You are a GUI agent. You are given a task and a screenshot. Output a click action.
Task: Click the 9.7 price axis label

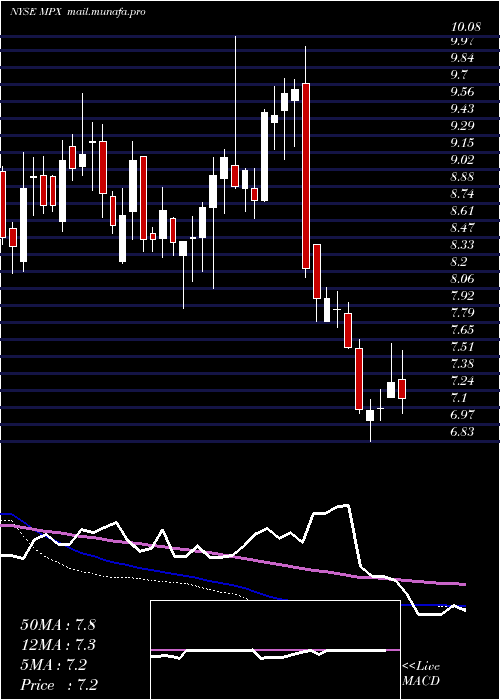pyautogui.click(x=459, y=75)
